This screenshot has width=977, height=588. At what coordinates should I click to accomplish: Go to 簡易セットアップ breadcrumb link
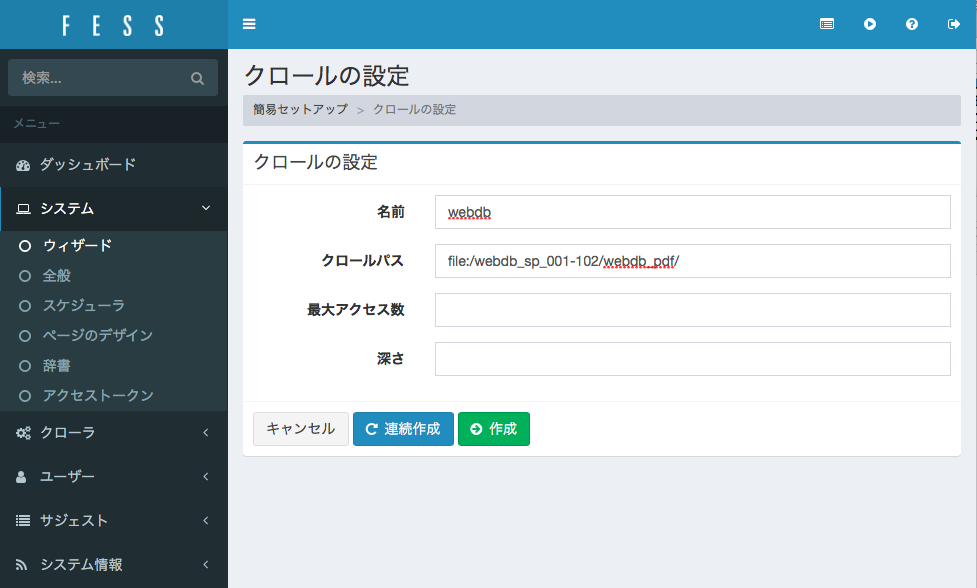pos(300,110)
